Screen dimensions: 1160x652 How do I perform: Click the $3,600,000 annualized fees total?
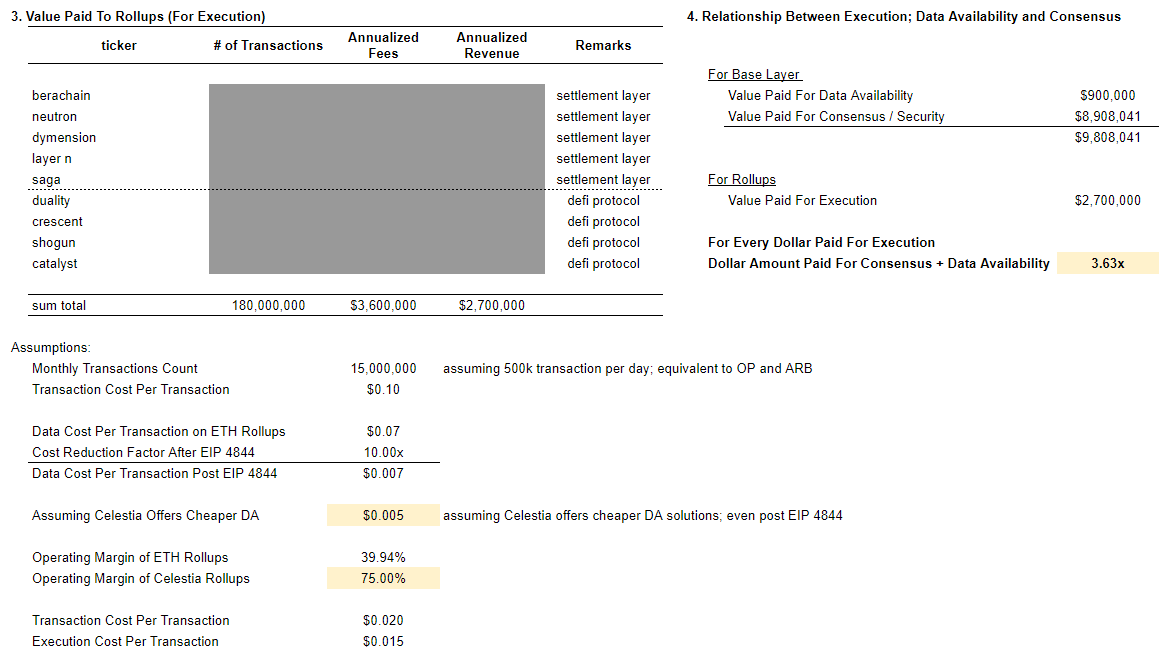tap(383, 306)
